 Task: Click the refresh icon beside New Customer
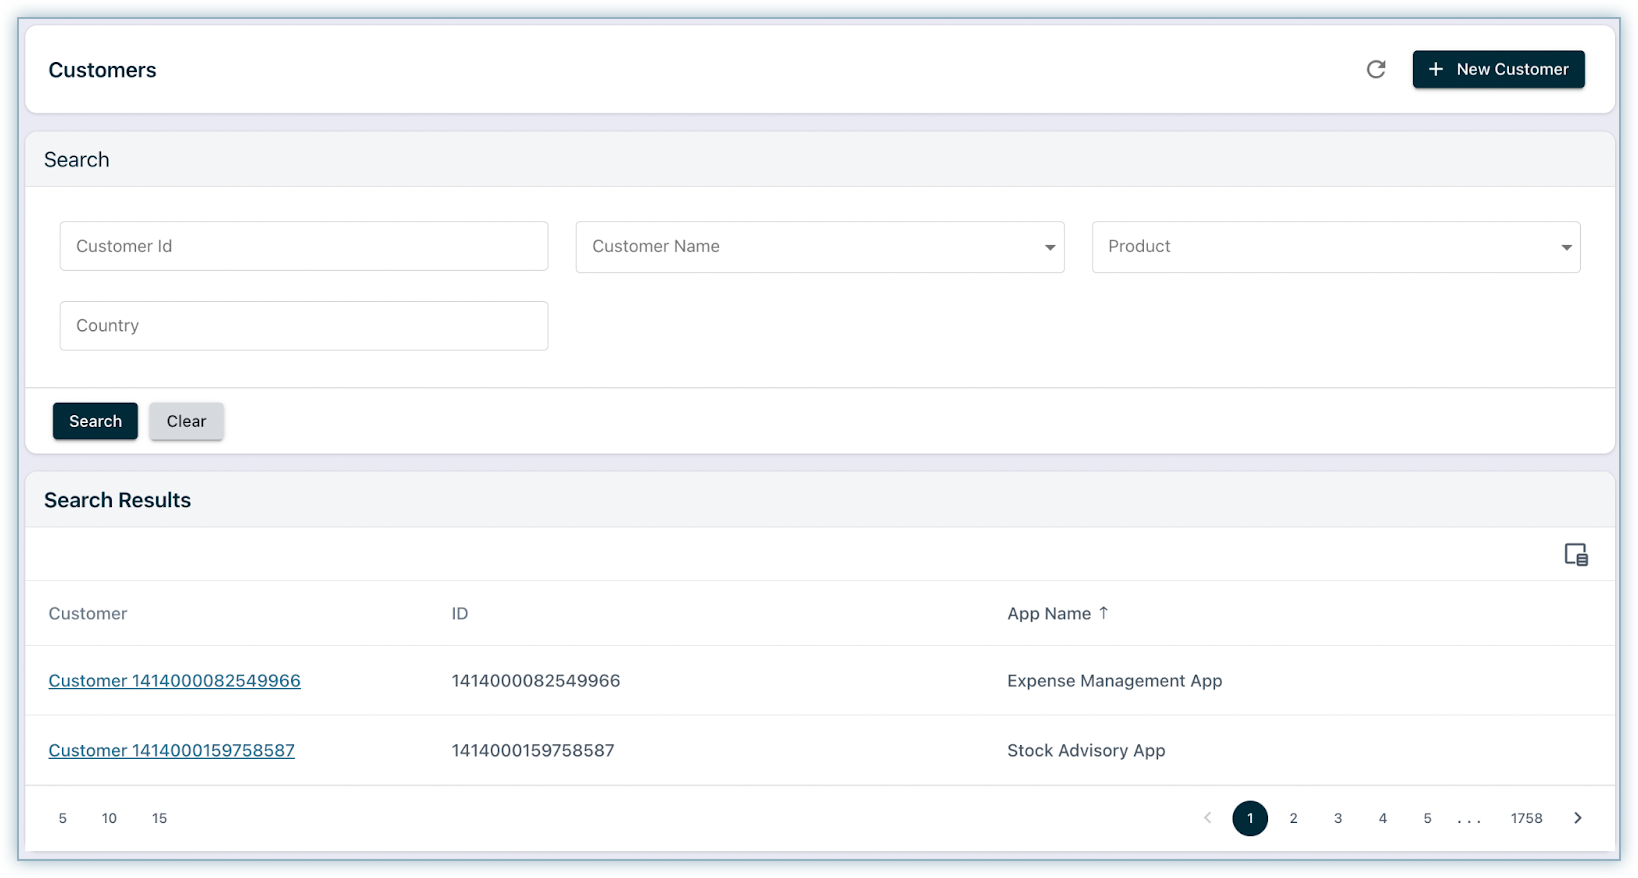1376,69
